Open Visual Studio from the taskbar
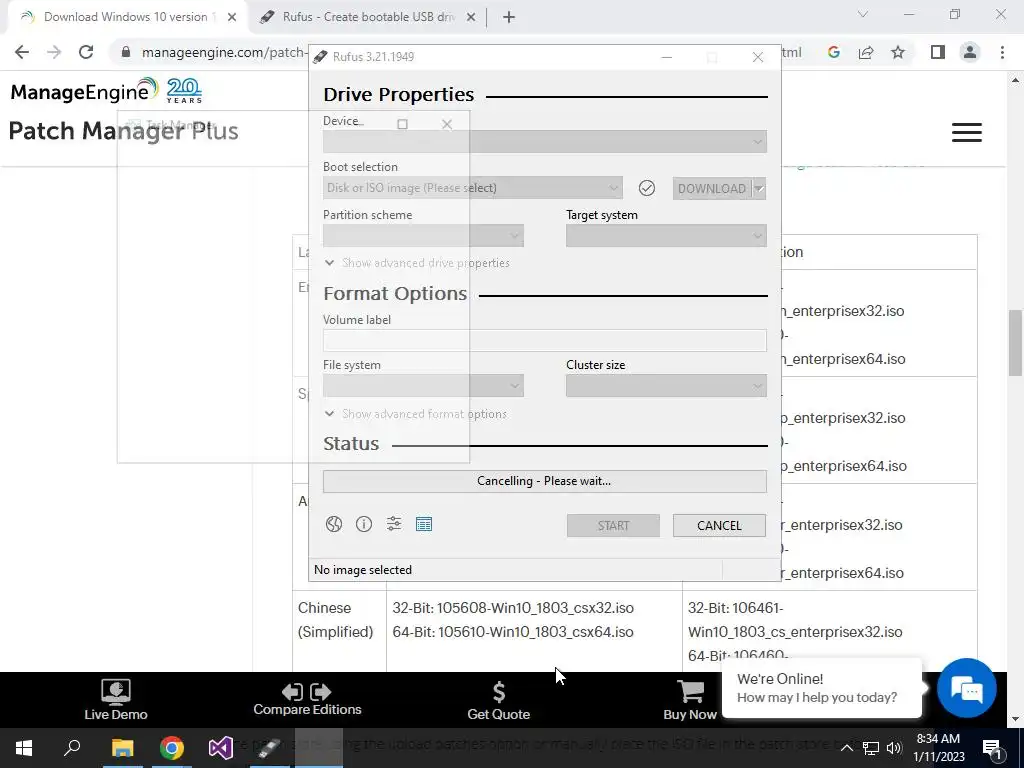 [221, 748]
